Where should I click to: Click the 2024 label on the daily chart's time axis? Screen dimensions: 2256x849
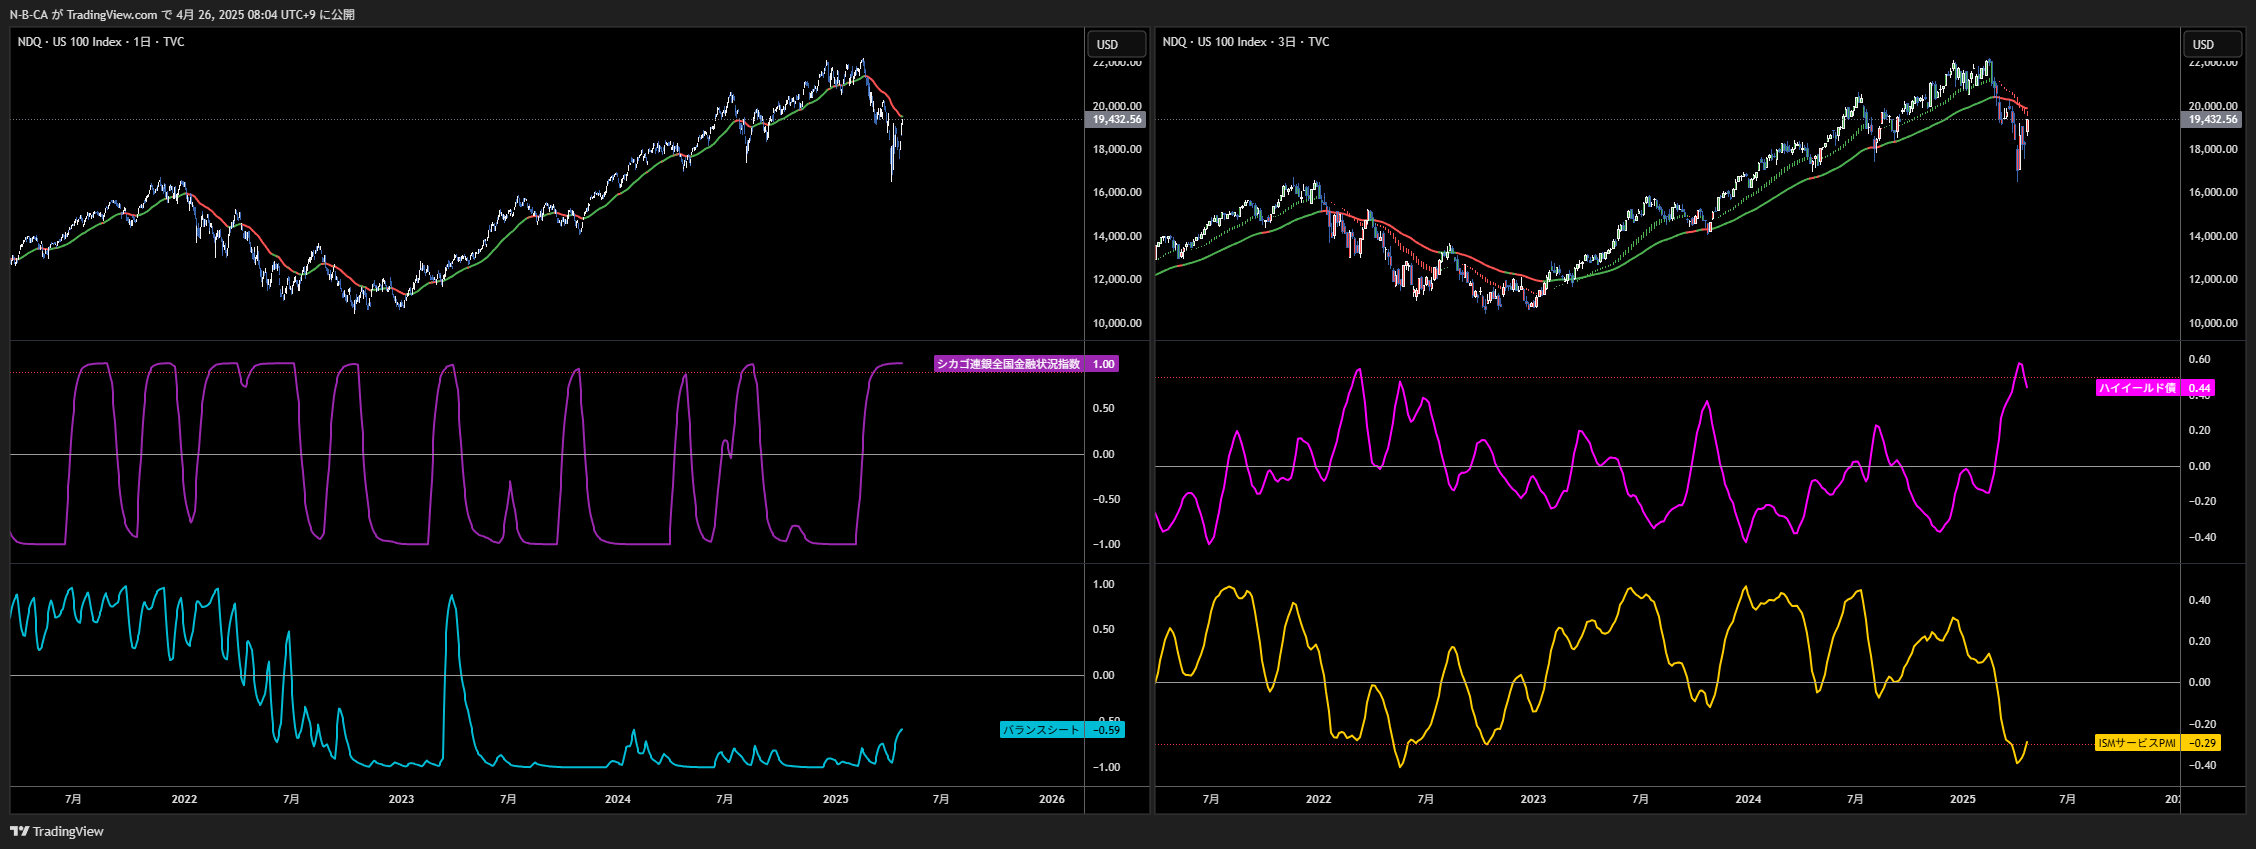click(618, 799)
